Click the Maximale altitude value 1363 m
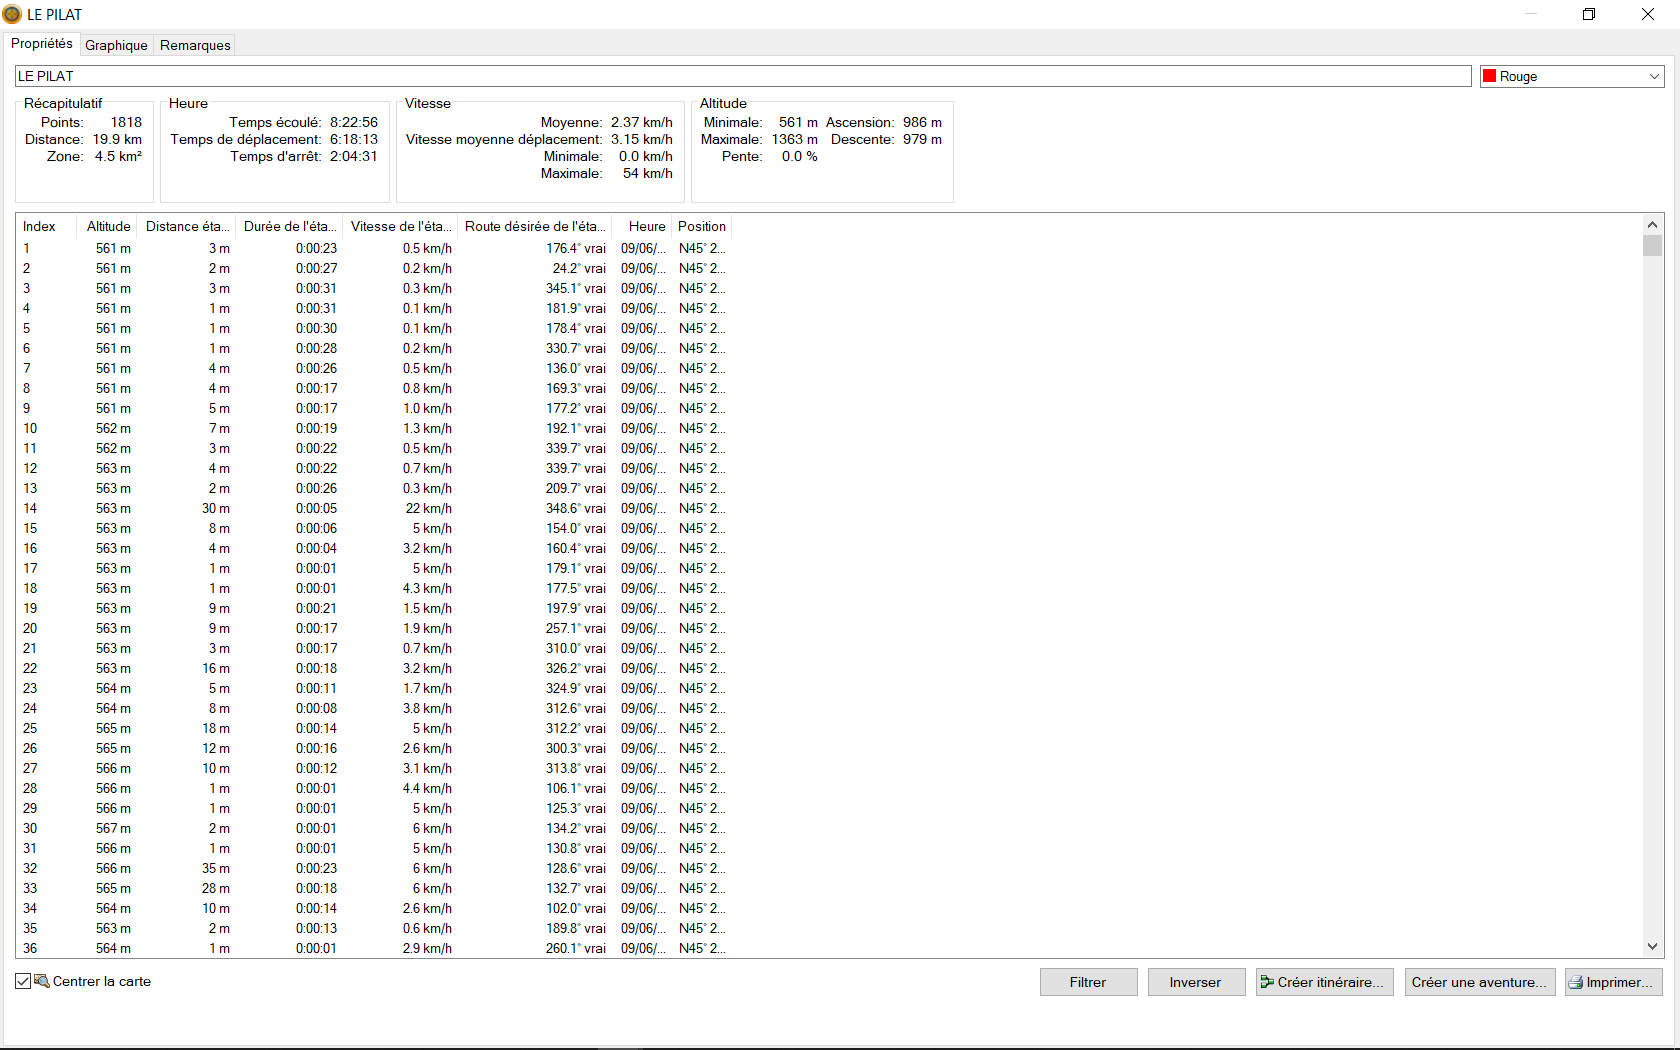This screenshot has width=1680, height=1050. click(x=795, y=139)
